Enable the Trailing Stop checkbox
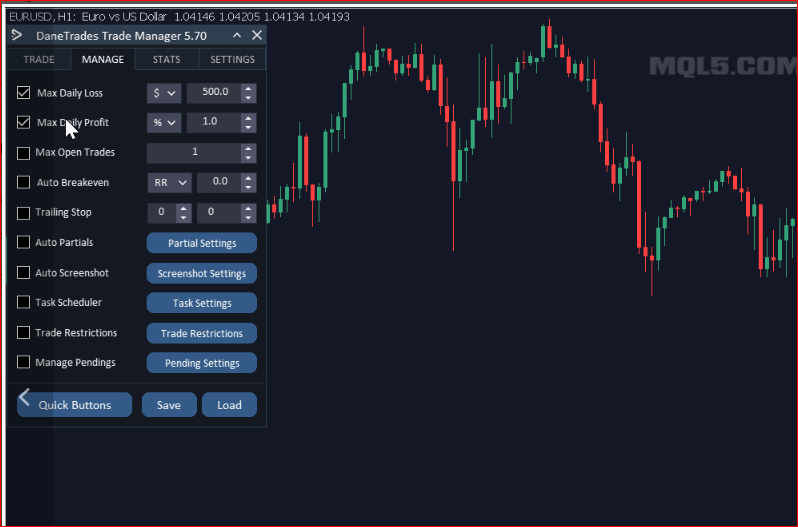 click(x=23, y=213)
